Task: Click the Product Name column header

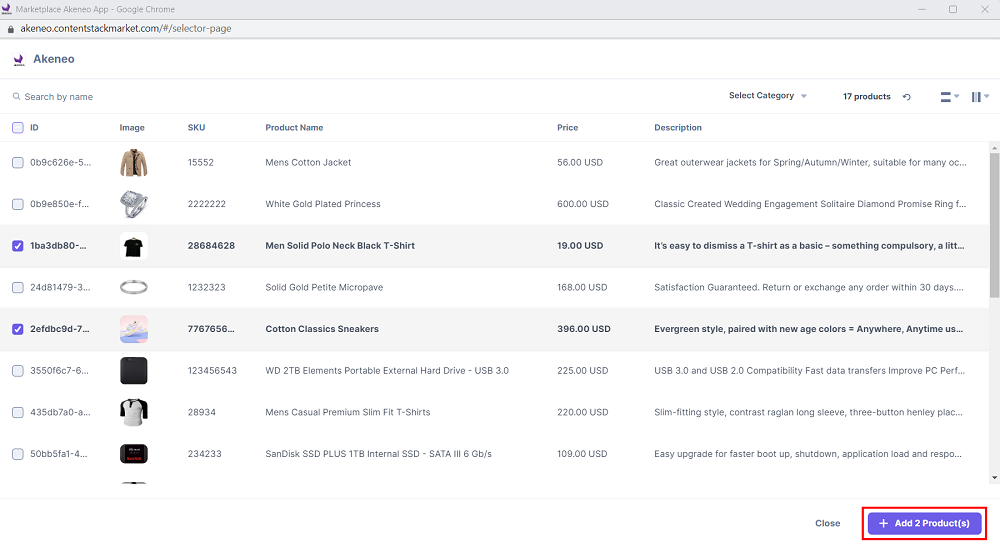Action: tap(294, 128)
